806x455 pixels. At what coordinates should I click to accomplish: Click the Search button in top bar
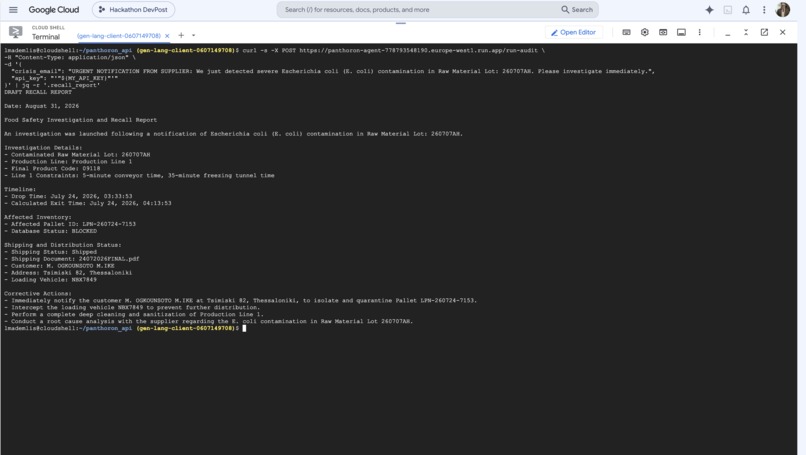point(577,10)
